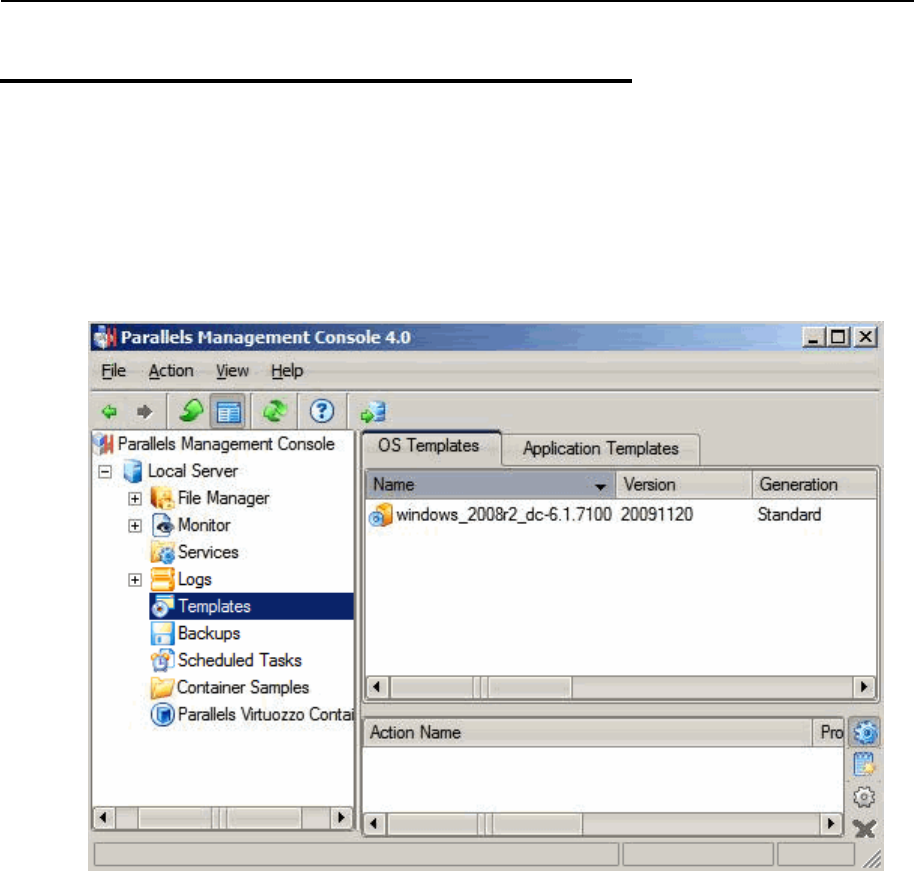
Task: Click the Logs stack icon
Action: pos(163,579)
